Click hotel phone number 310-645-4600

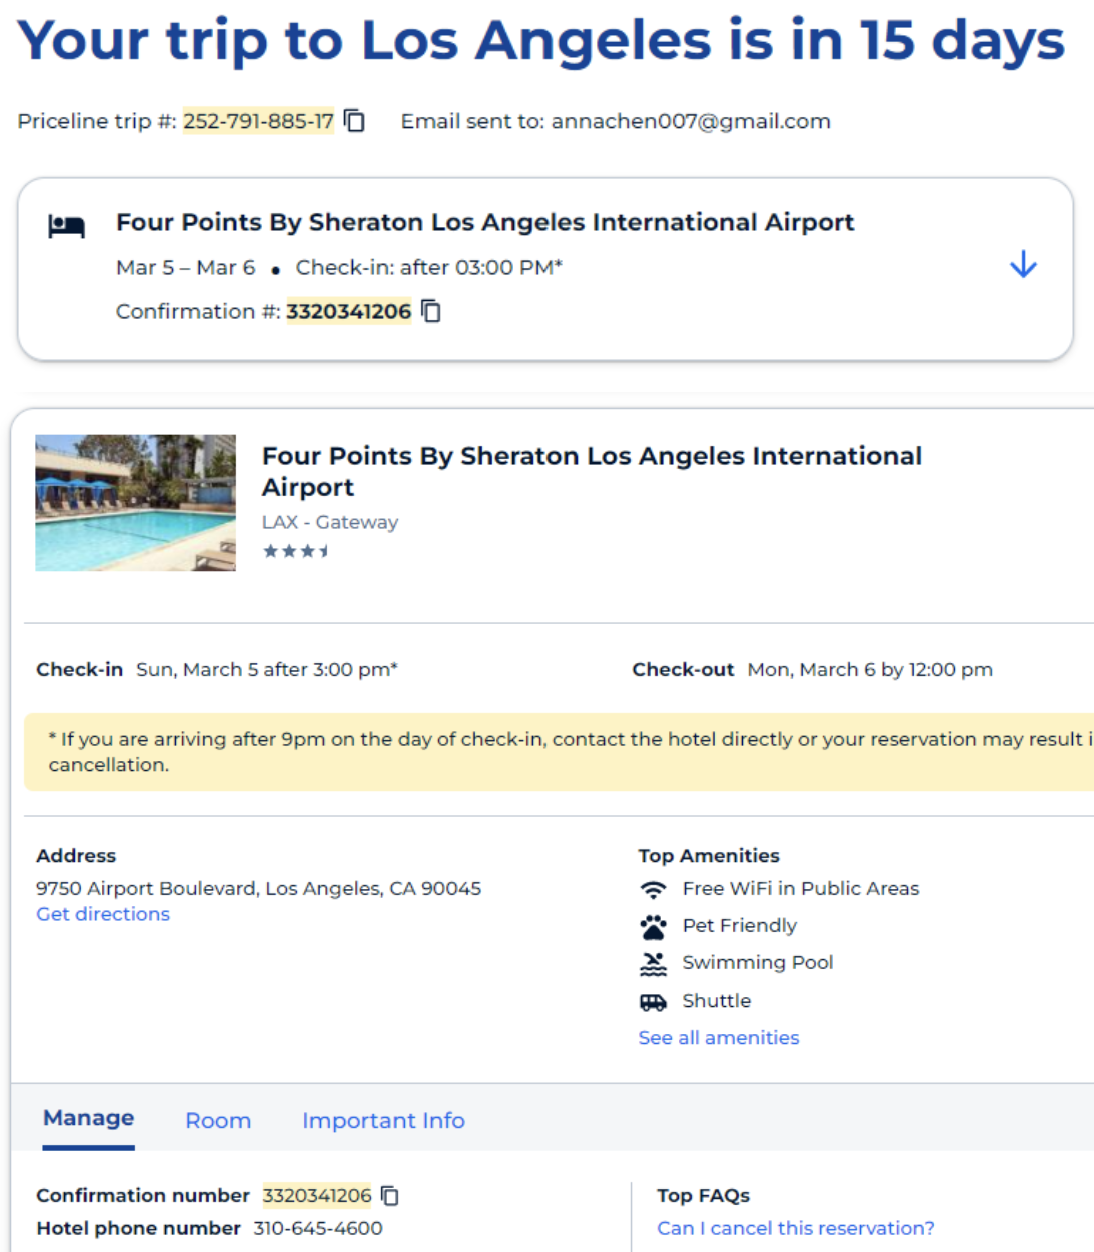click(318, 1228)
